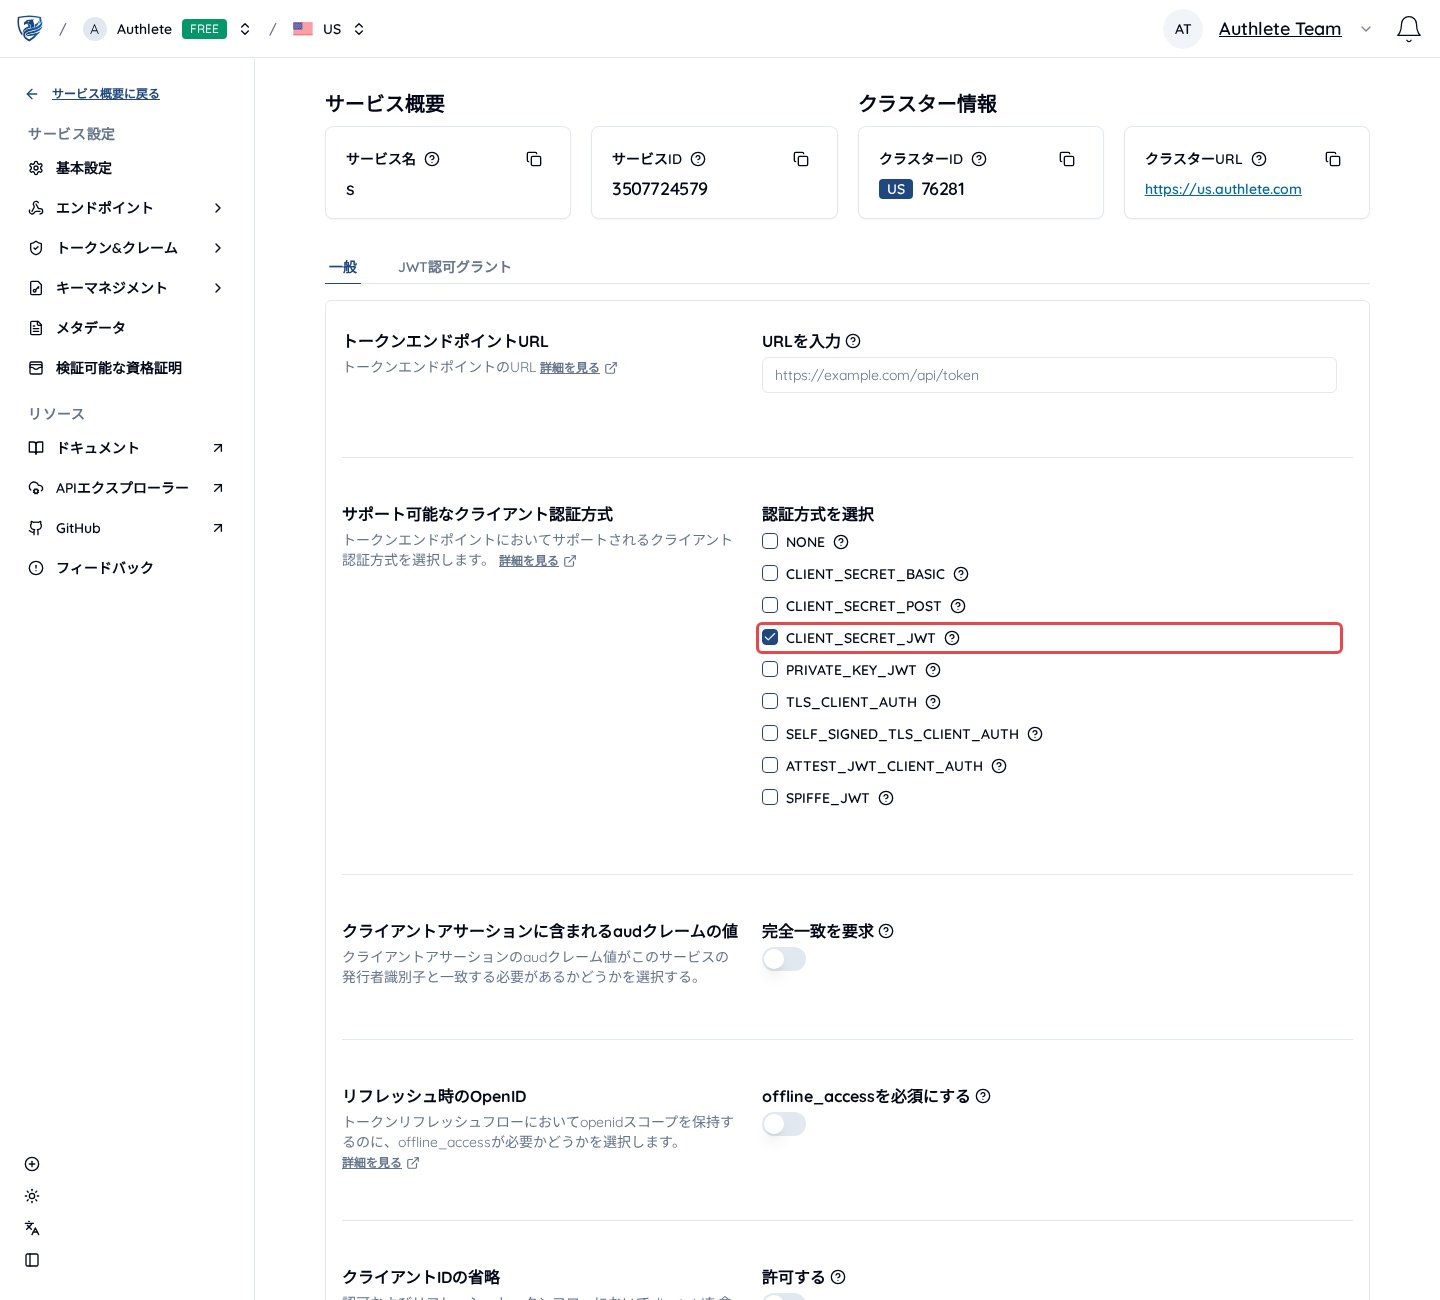
Task: Show help for サービスID
Action: coord(698,159)
